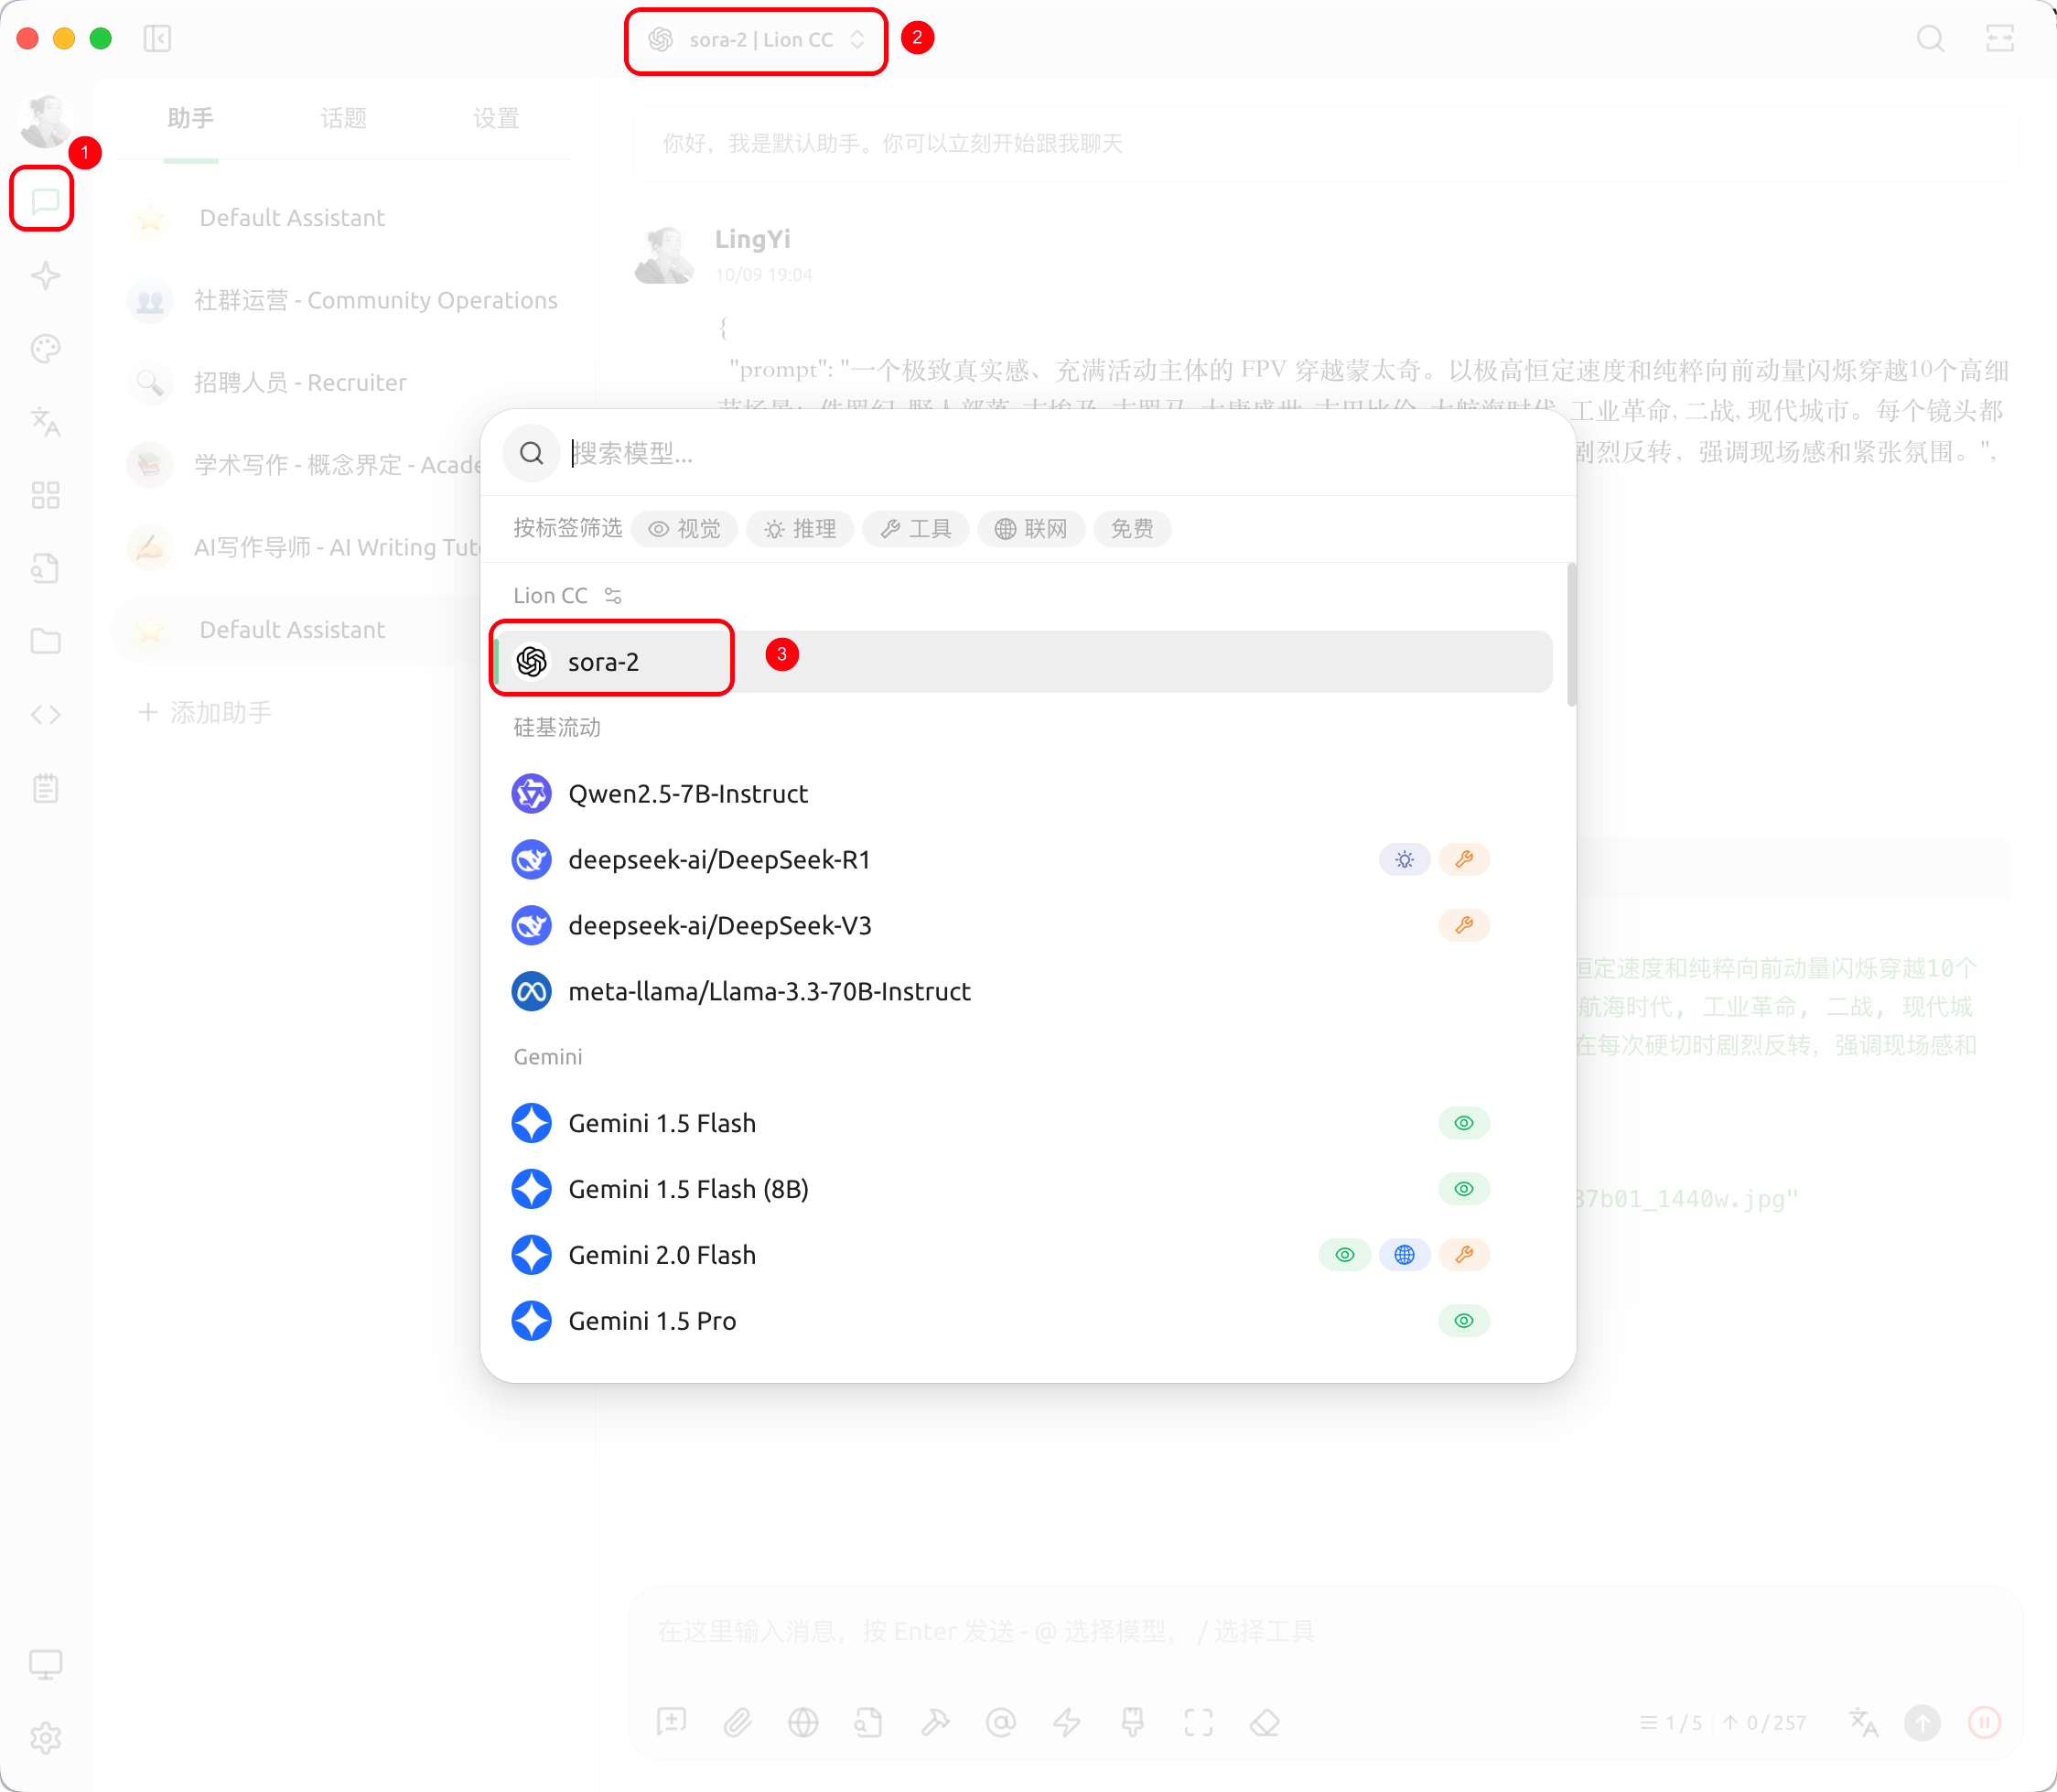2057x1792 pixels.
Task: Click the clear context brush icon
Action: point(1133,1722)
